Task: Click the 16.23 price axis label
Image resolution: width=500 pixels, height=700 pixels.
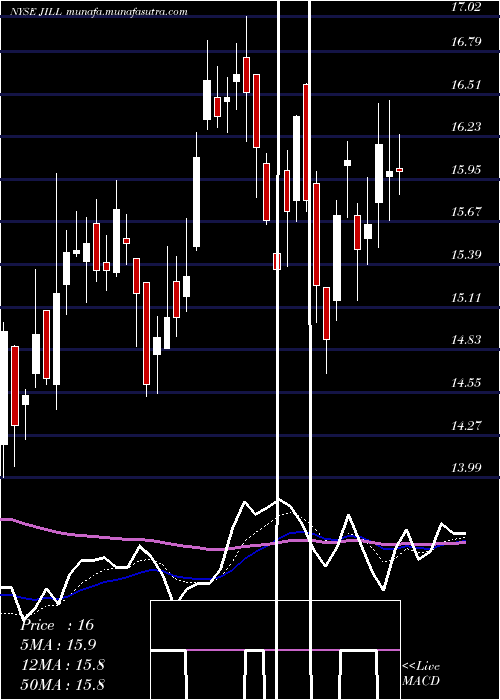Action: tap(467, 127)
